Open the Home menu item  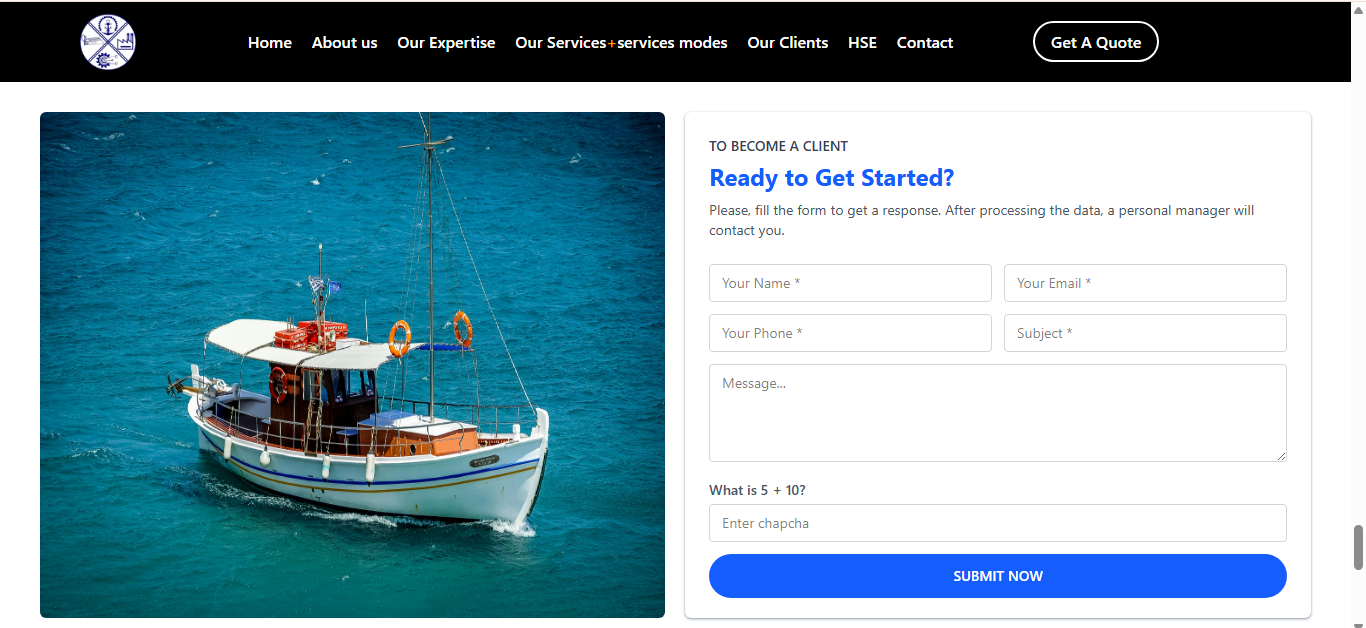(x=270, y=43)
